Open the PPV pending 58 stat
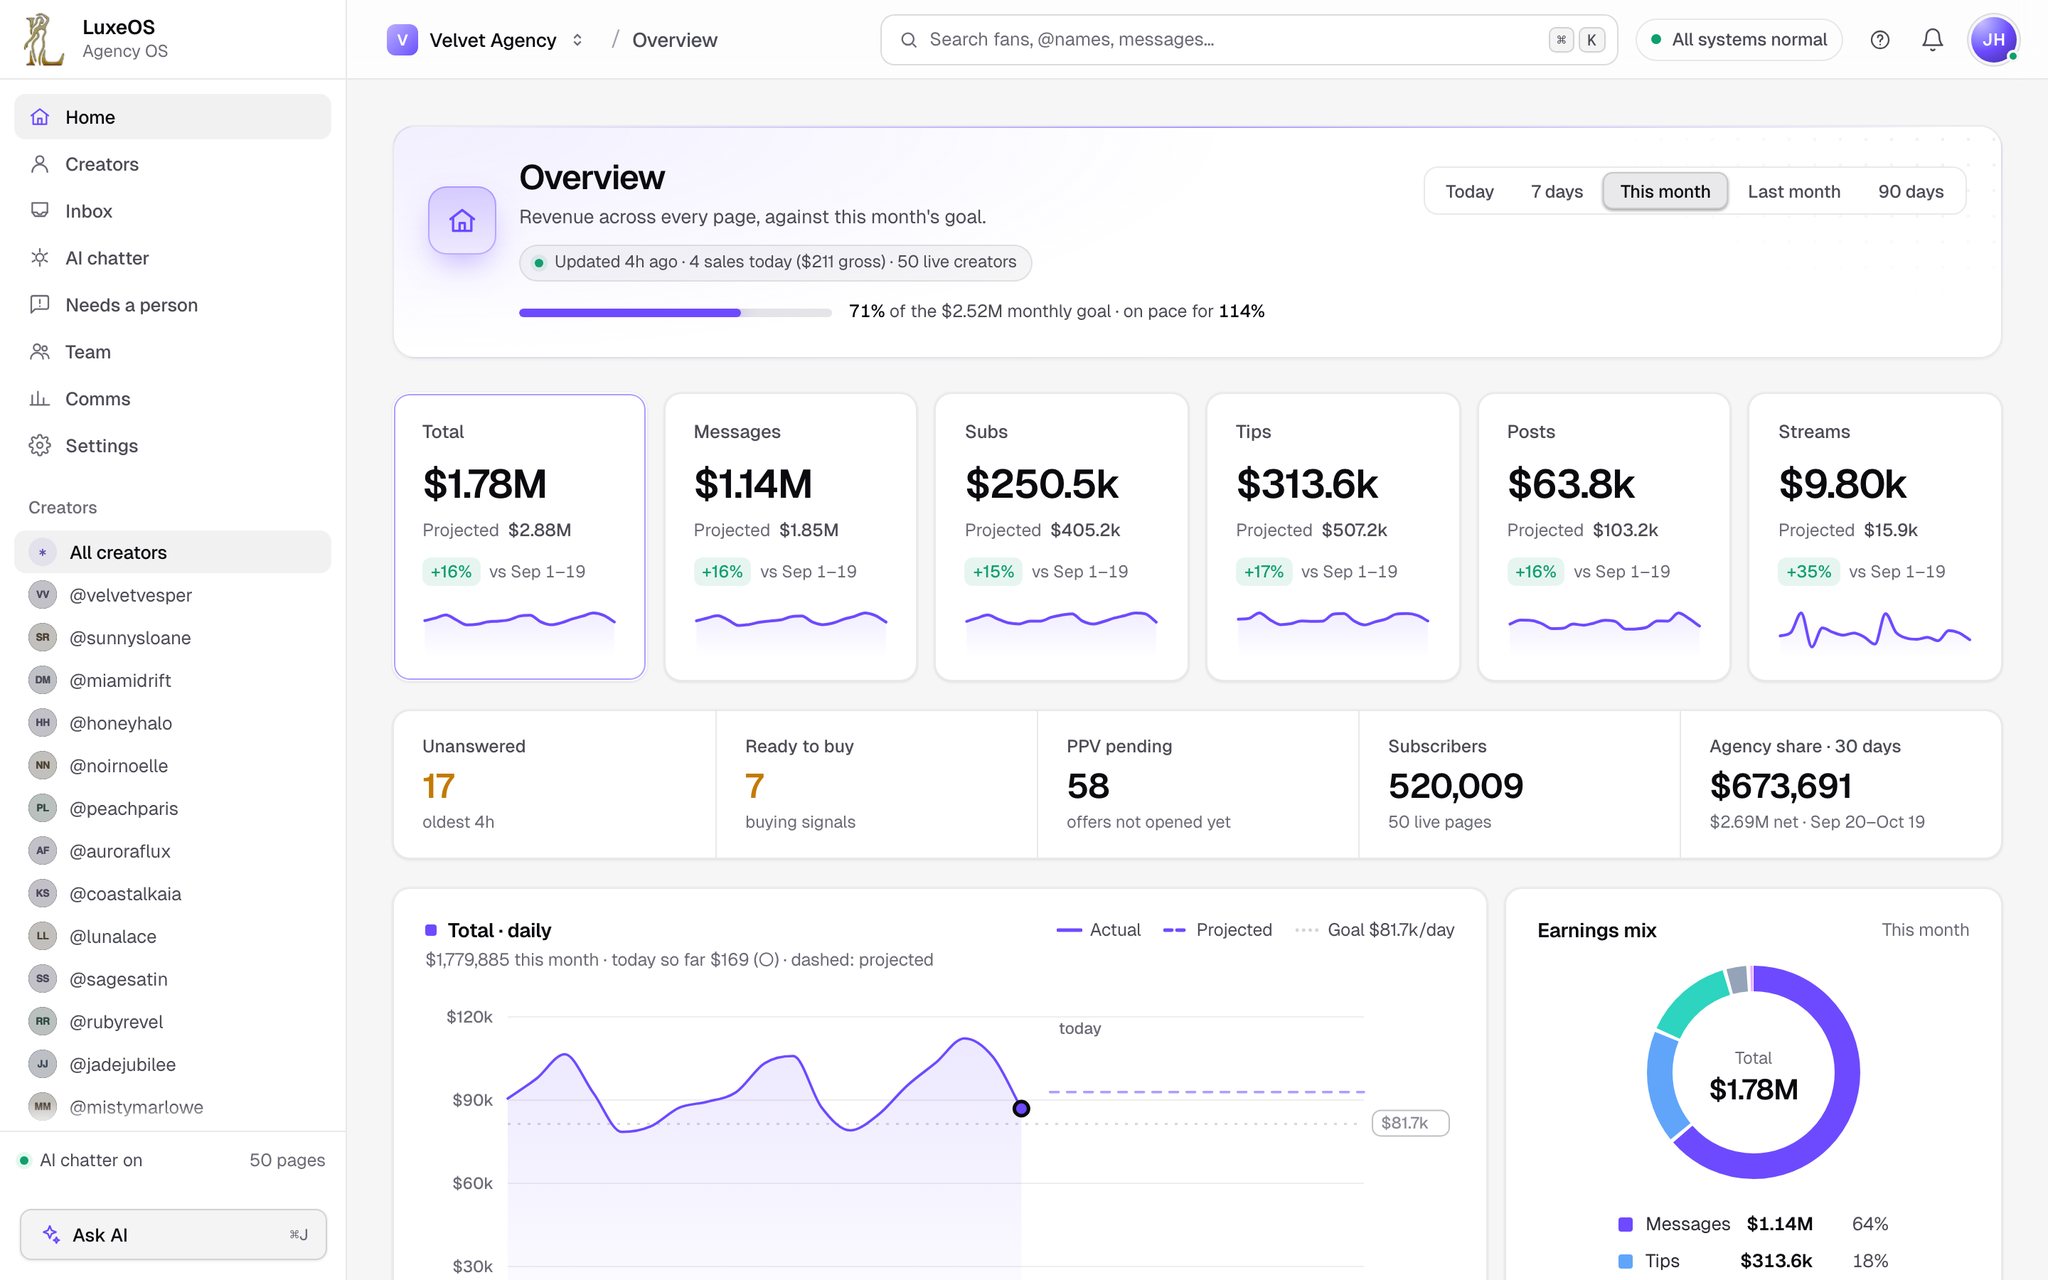 tap(1198, 784)
